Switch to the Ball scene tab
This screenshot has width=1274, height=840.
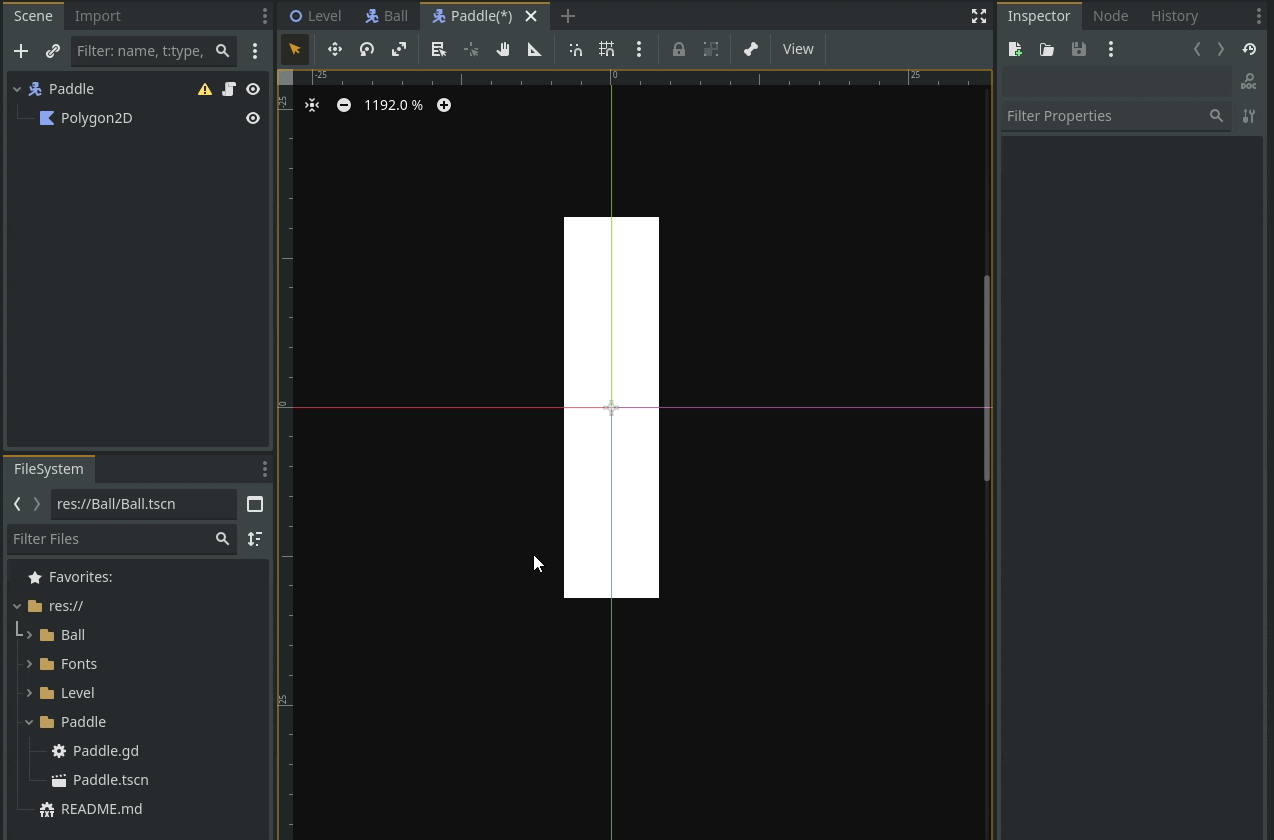coord(387,16)
